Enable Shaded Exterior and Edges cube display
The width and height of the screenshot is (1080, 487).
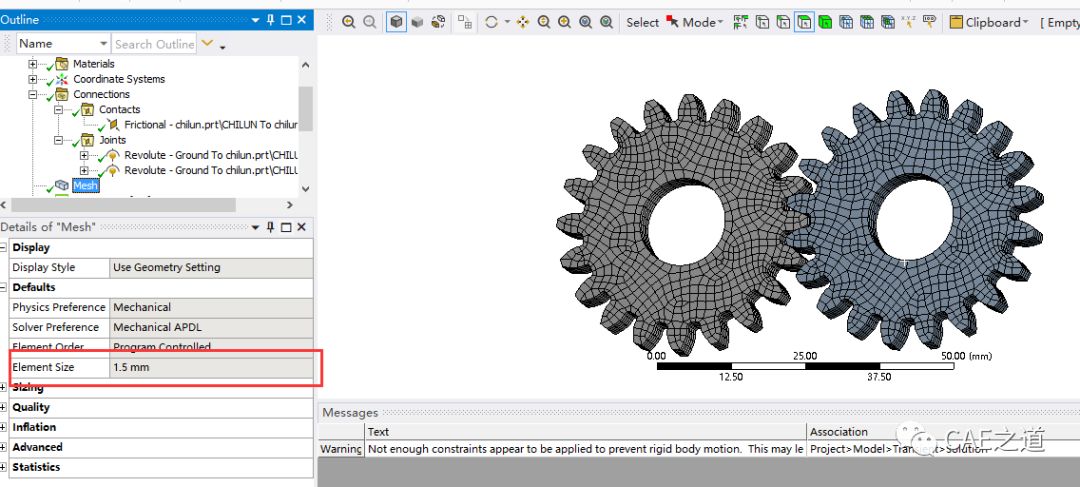[396, 22]
